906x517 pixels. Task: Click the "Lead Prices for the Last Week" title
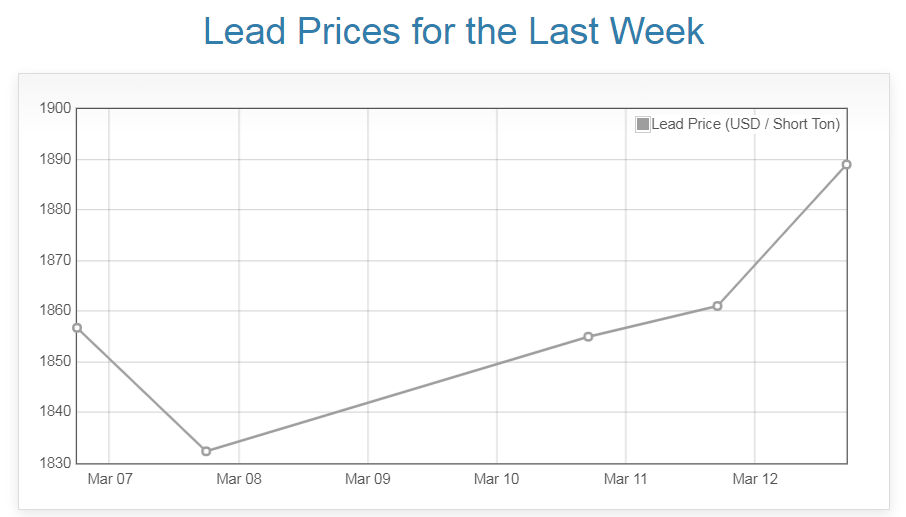[453, 31]
